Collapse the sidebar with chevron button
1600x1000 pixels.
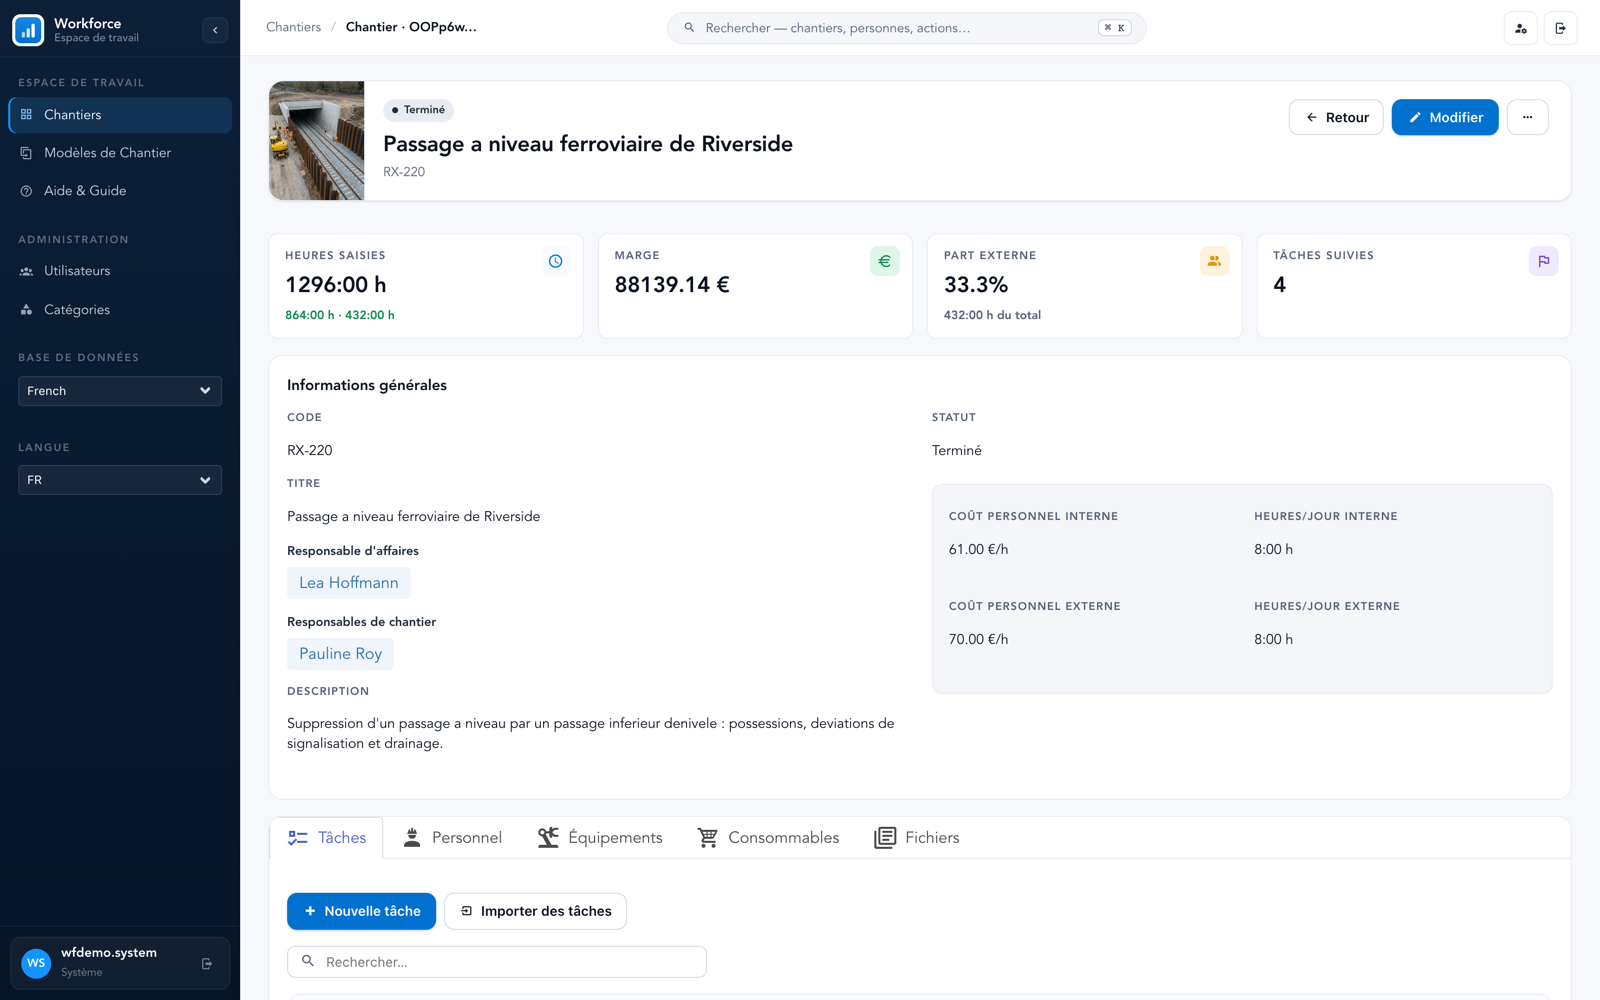tap(215, 30)
